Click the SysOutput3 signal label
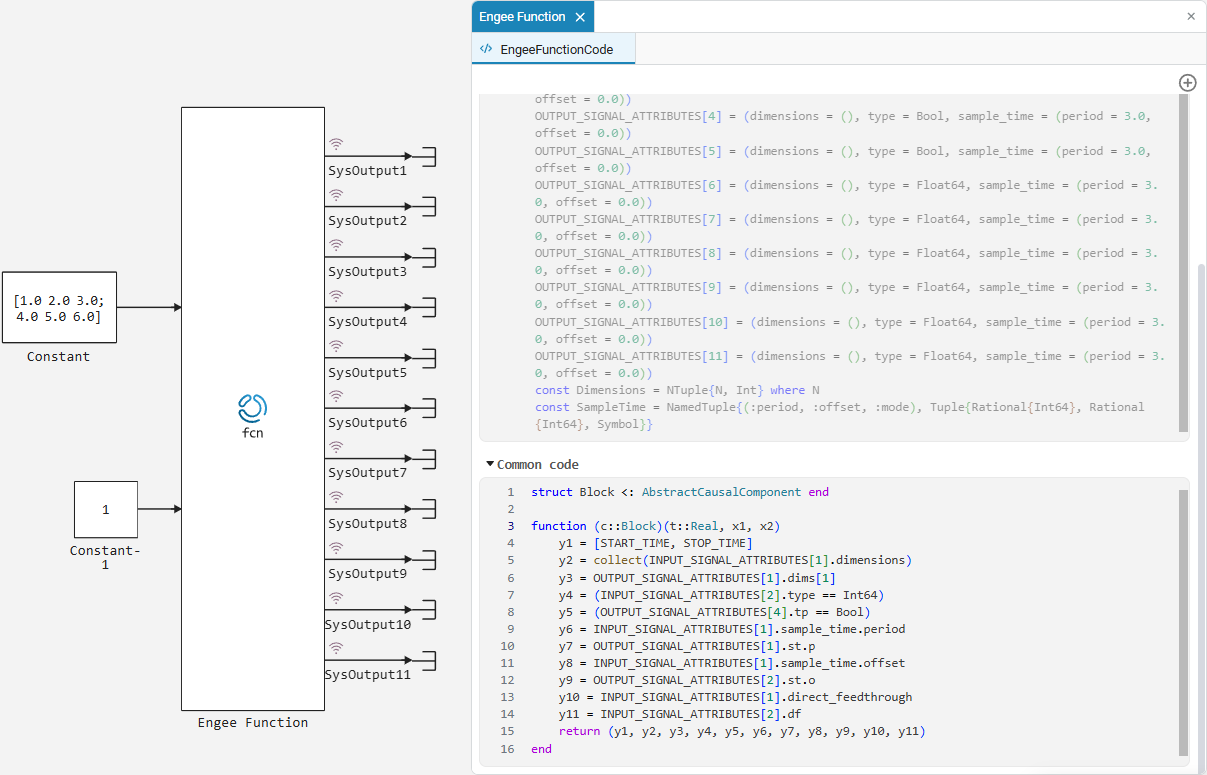 pos(367,271)
